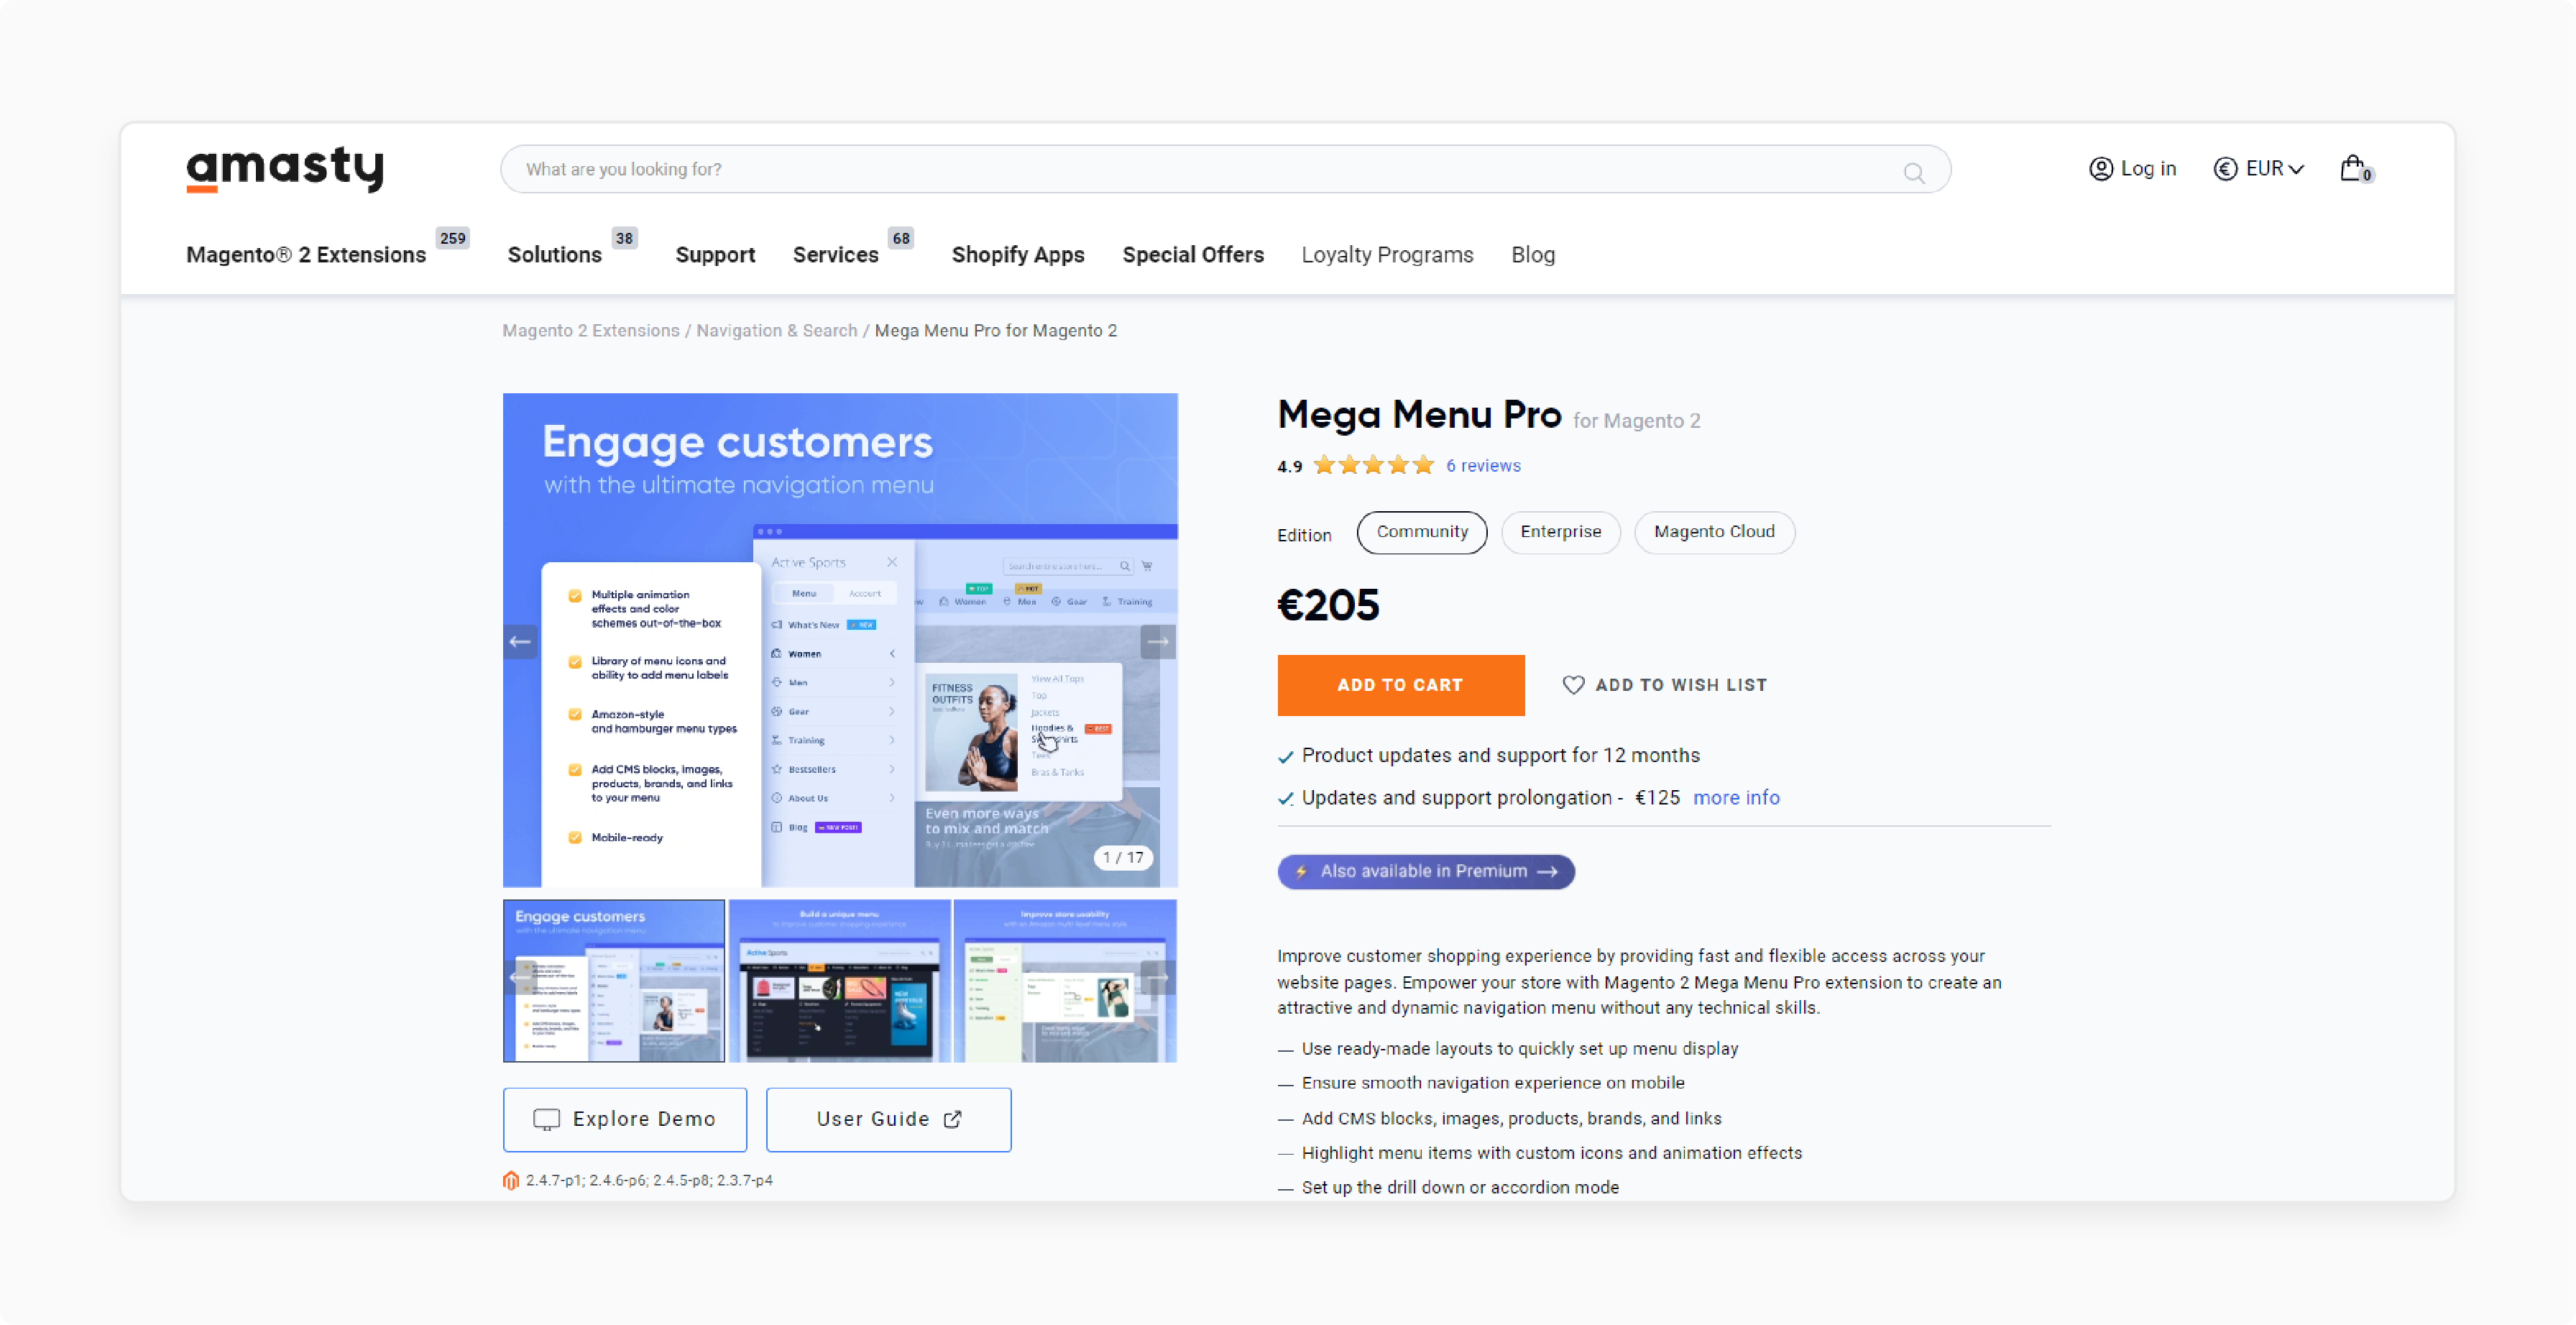
Task: Click the more info link
Action: click(1736, 797)
